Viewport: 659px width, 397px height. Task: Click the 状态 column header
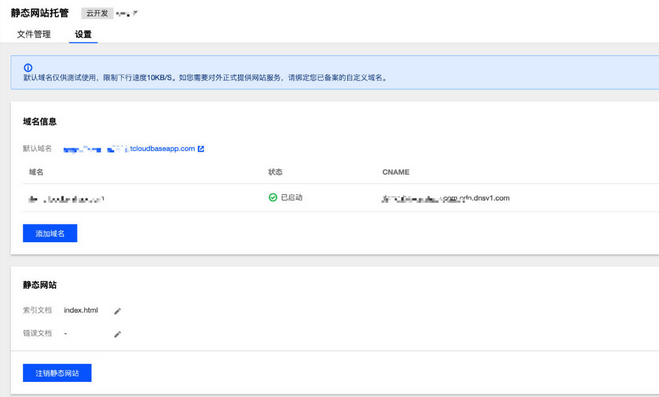tap(275, 172)
